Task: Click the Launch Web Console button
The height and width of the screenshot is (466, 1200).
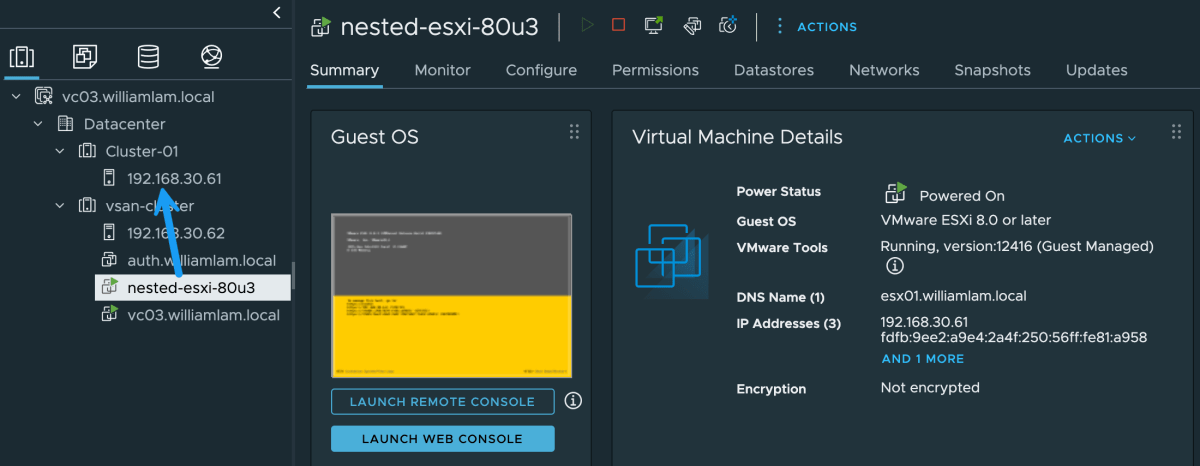Action: [x=442, y=439]
